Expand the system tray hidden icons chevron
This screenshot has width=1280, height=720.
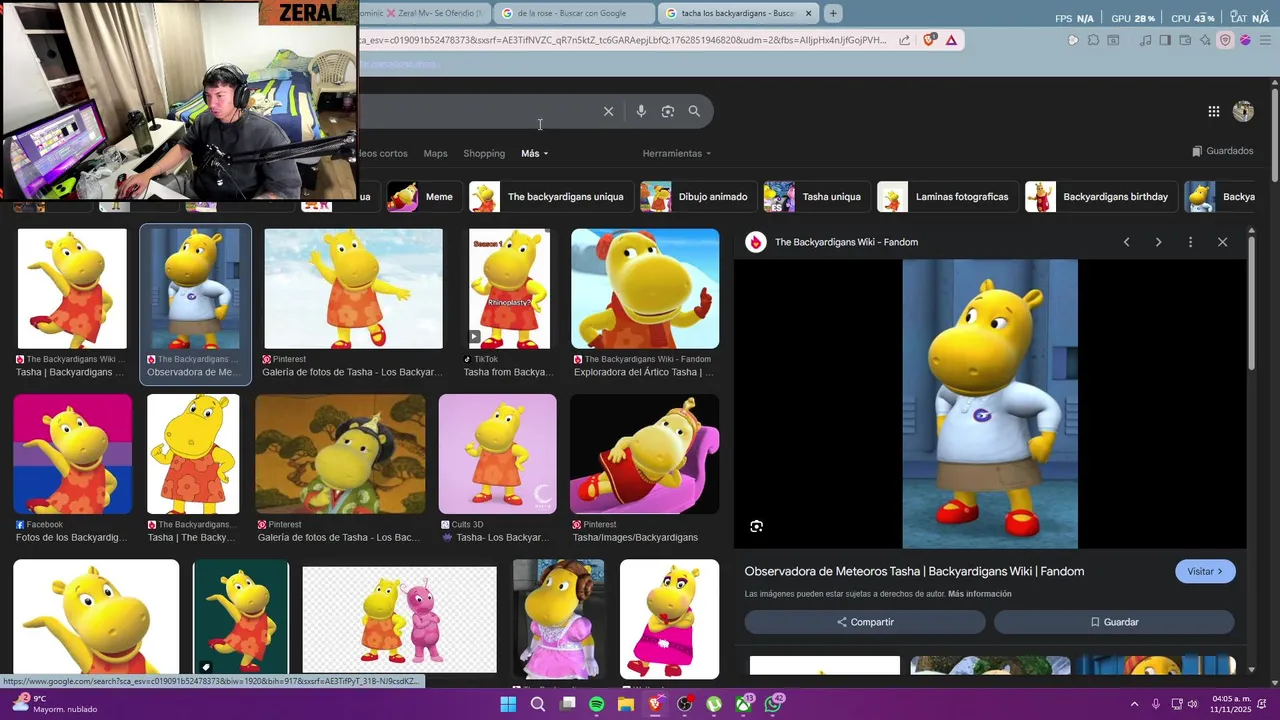pos(1134,704)
